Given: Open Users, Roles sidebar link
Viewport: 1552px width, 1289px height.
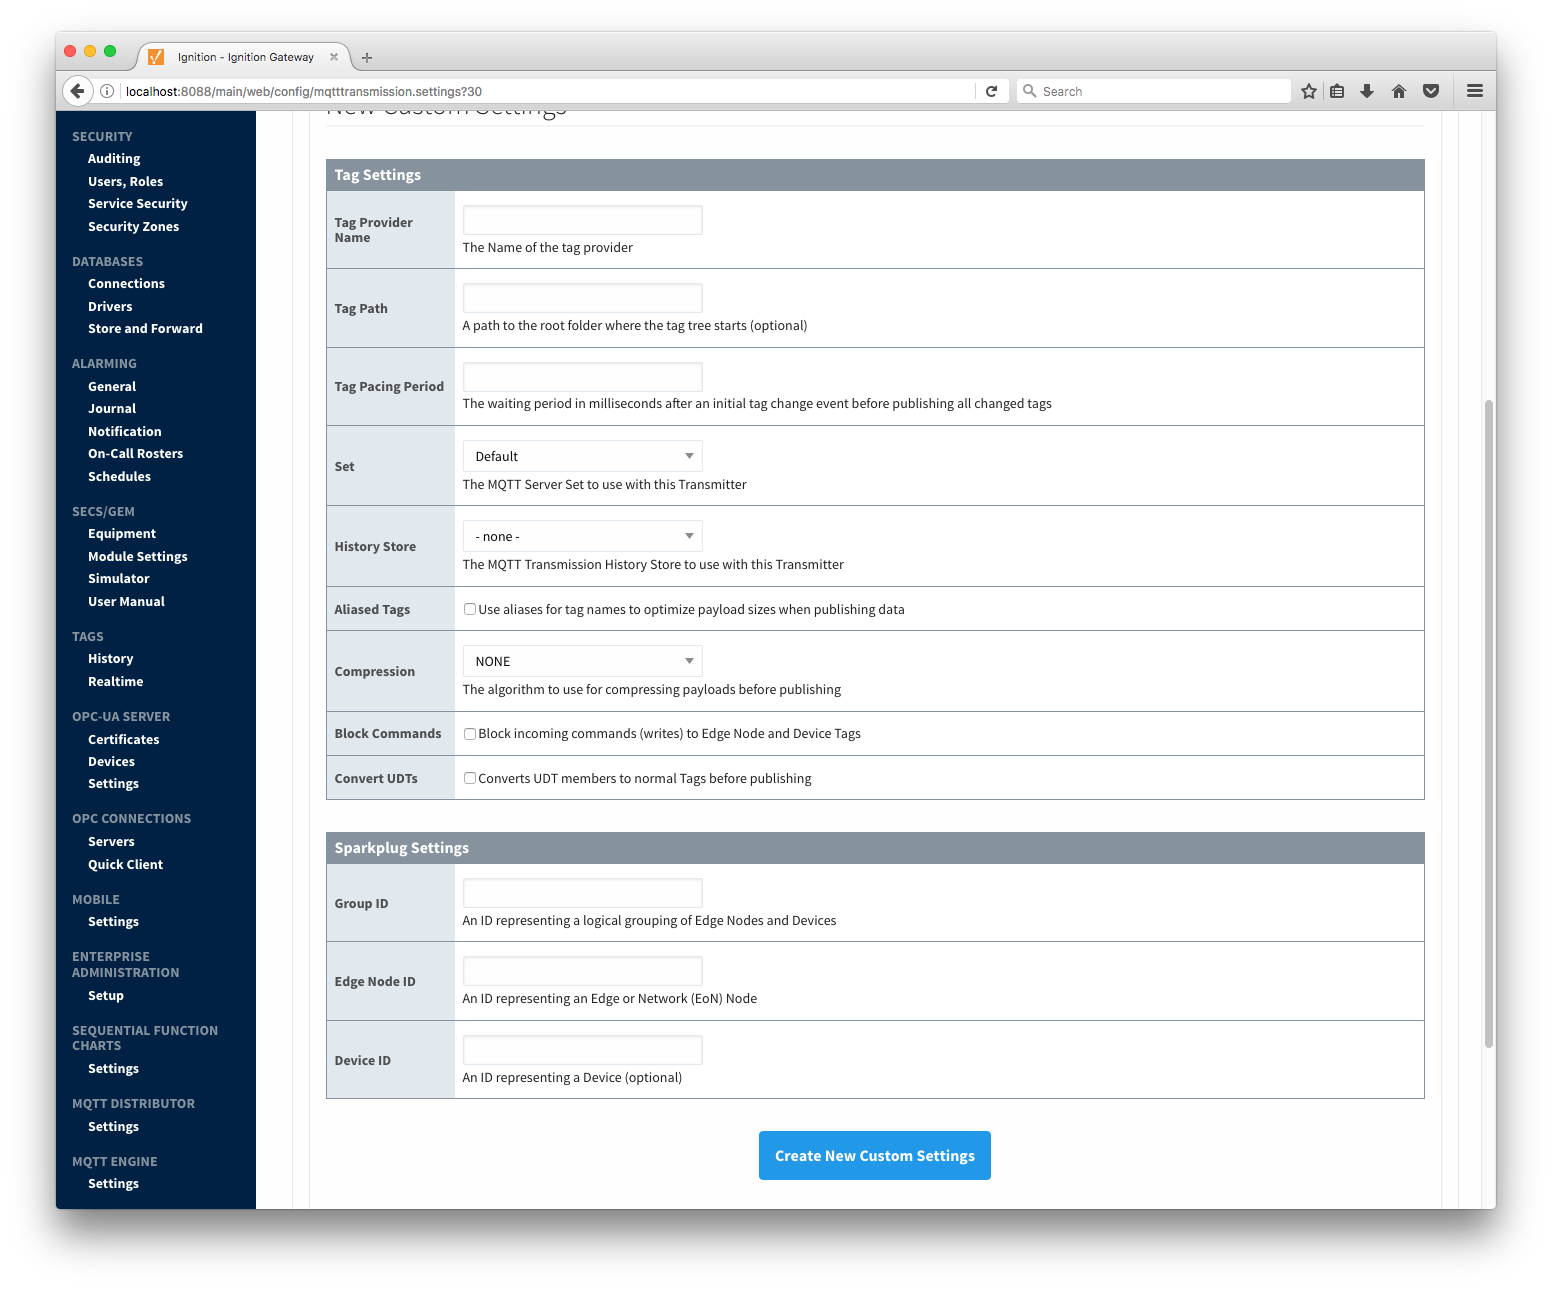Looking at the screenshot, I should coord(125,182).
